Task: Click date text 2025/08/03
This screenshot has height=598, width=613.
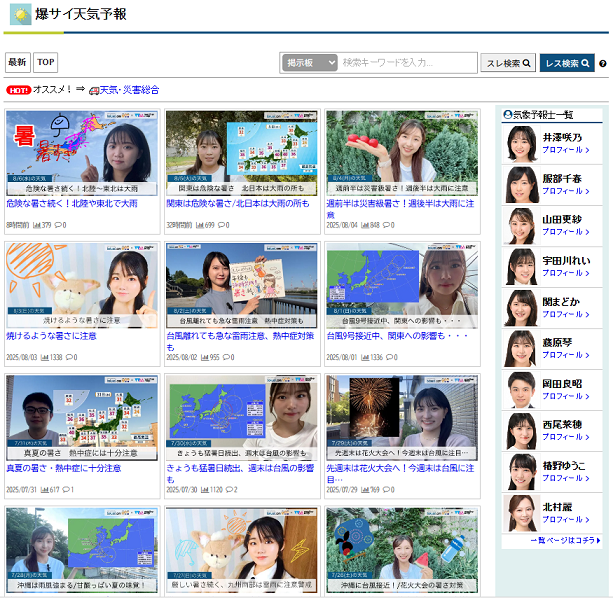Action: [22, 357]
